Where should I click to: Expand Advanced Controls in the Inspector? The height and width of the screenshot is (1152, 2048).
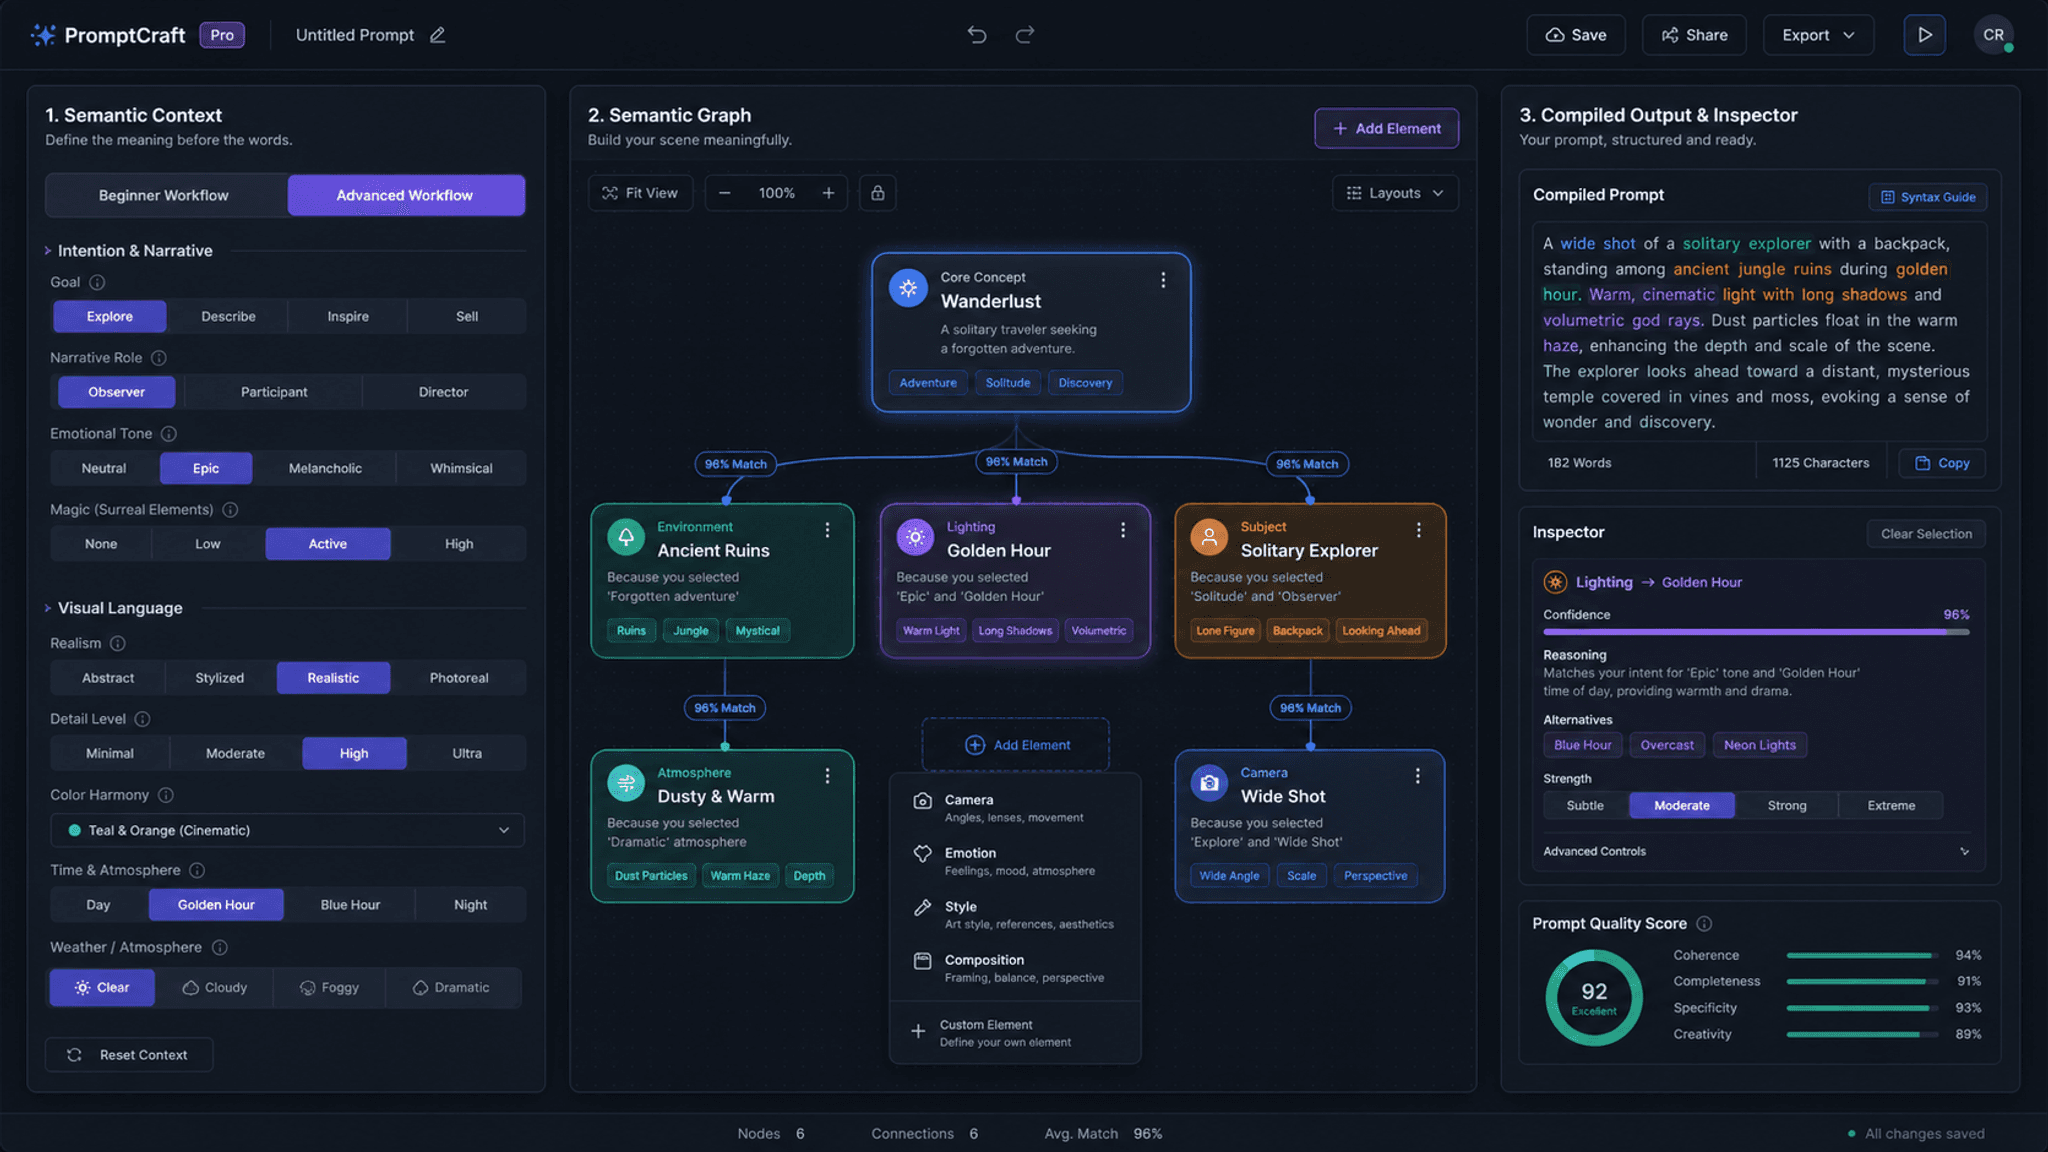pos(1757,852)
